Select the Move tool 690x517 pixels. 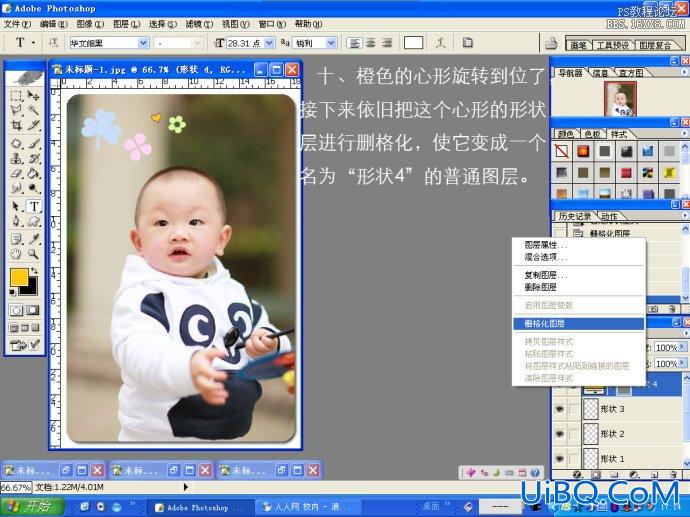tap(33, 96)
